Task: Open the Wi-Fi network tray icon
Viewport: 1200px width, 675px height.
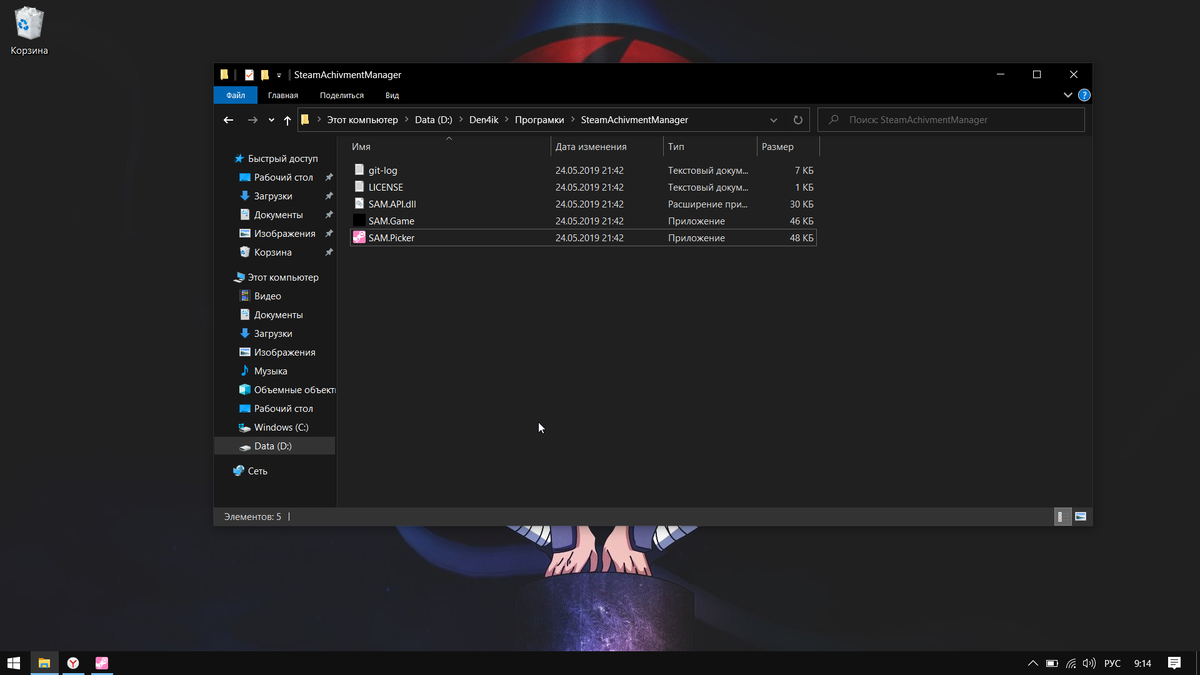Action: (1071, 663)
